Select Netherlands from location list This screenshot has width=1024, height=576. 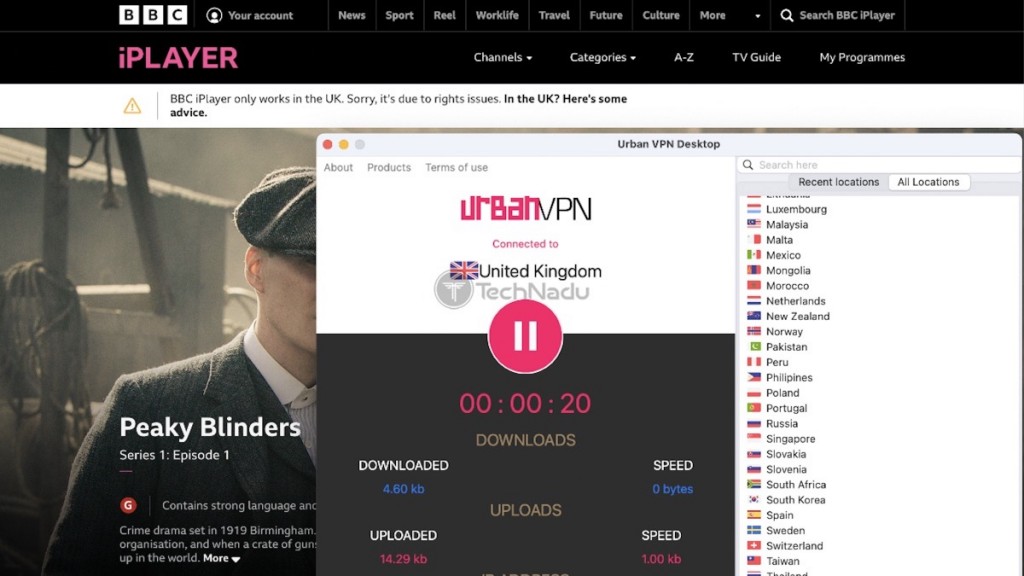795,301
